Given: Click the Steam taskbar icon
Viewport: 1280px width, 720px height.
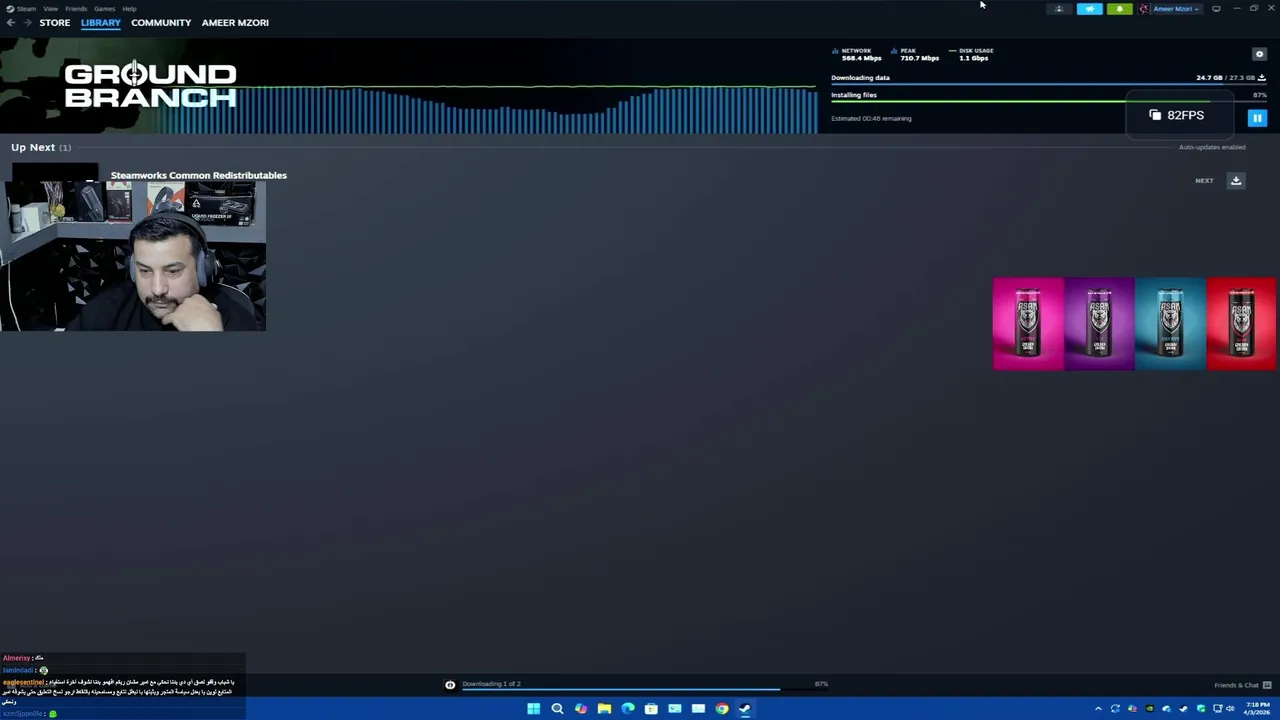Looking at the screenshot, I should [x=745, y=709].
